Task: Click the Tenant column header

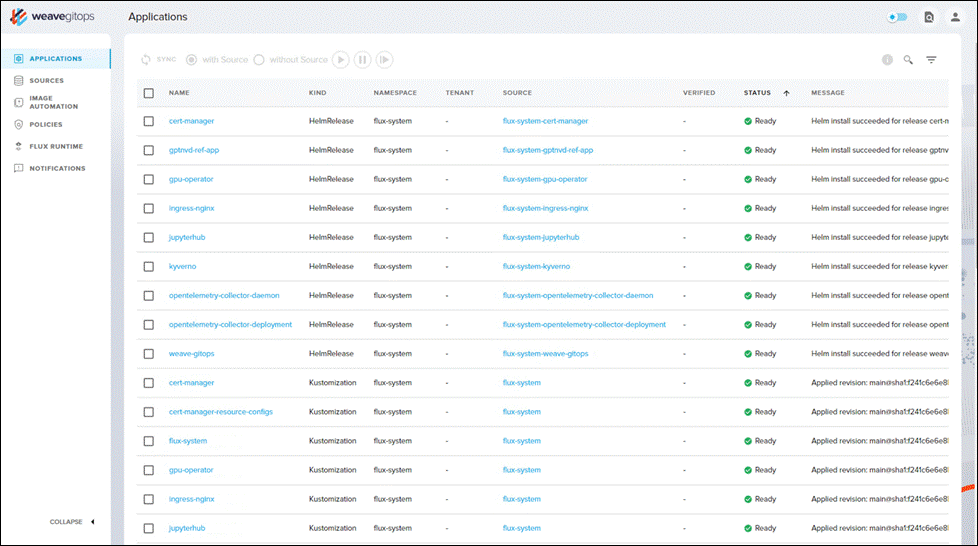Action: 460,93
